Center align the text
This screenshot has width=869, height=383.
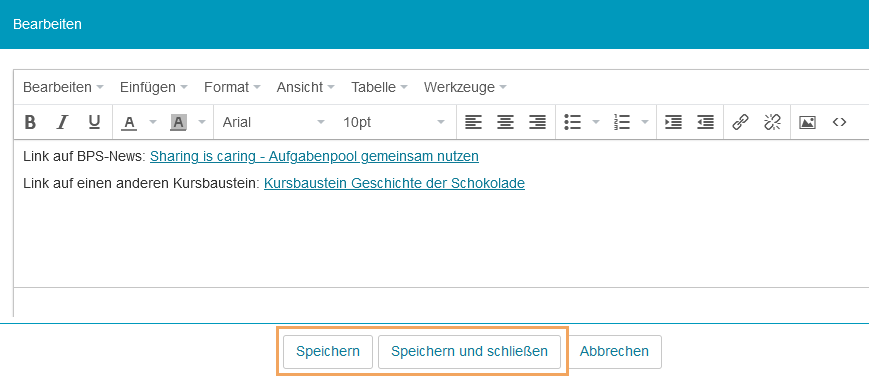pos(505,122)
